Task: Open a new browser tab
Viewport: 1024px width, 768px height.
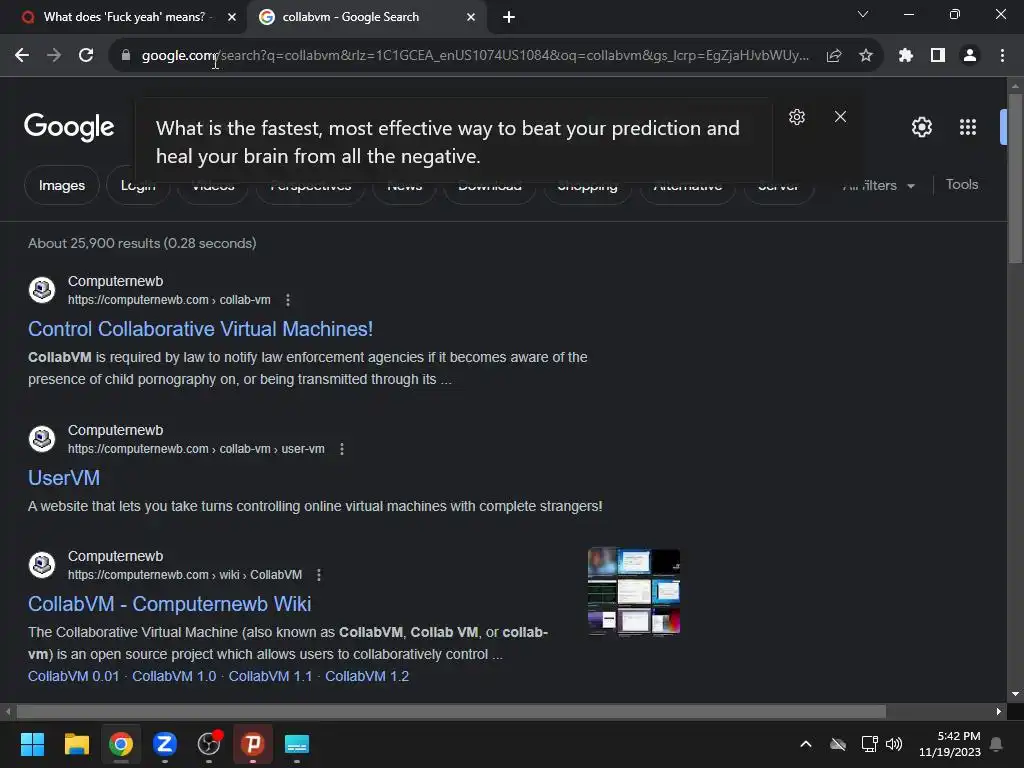Action: (x=509, y=17)
